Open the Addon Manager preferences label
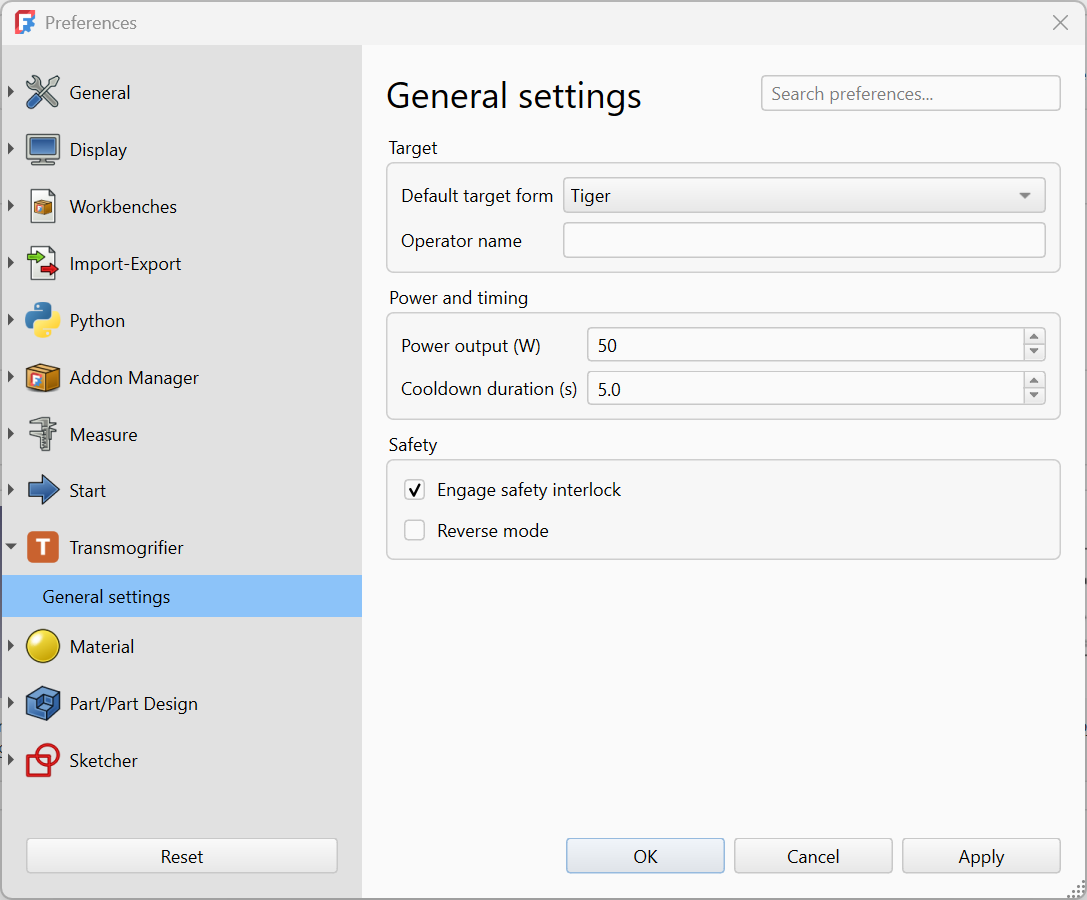The height and width of the screenshot is (900, 1087). tap(134, 378)
